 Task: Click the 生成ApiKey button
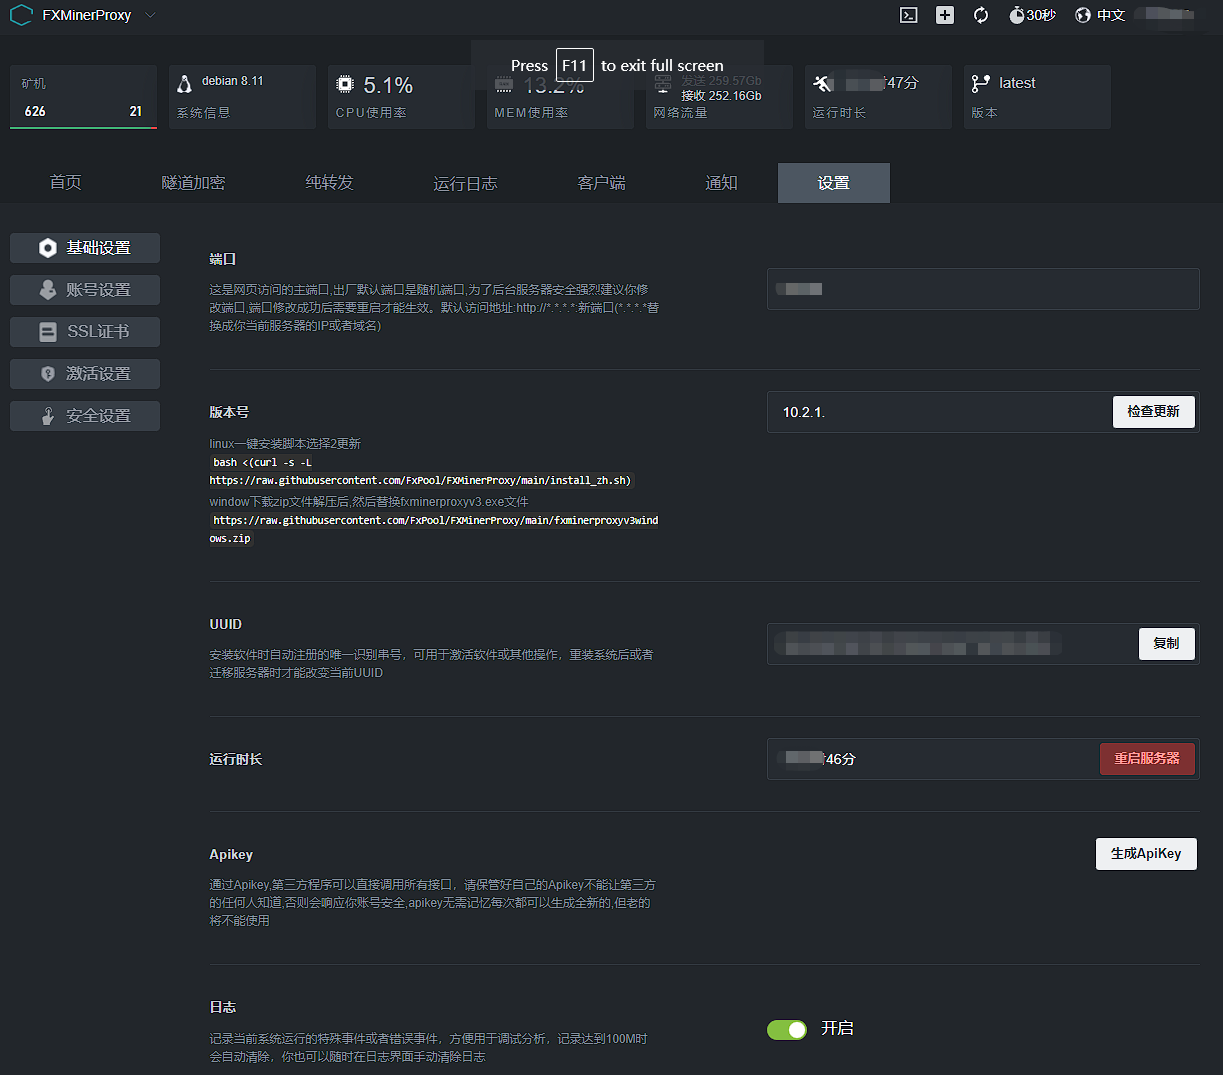1146,854
